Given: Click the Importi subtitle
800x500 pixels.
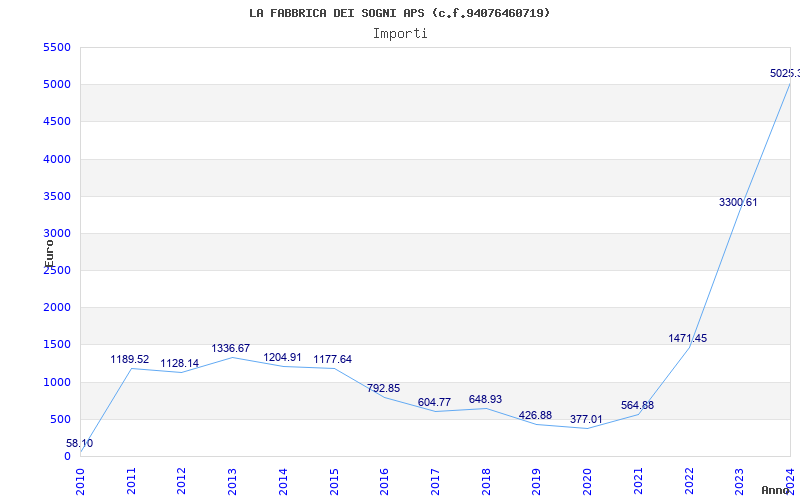Looking at the screenshot, I should [x=400, y=34].
